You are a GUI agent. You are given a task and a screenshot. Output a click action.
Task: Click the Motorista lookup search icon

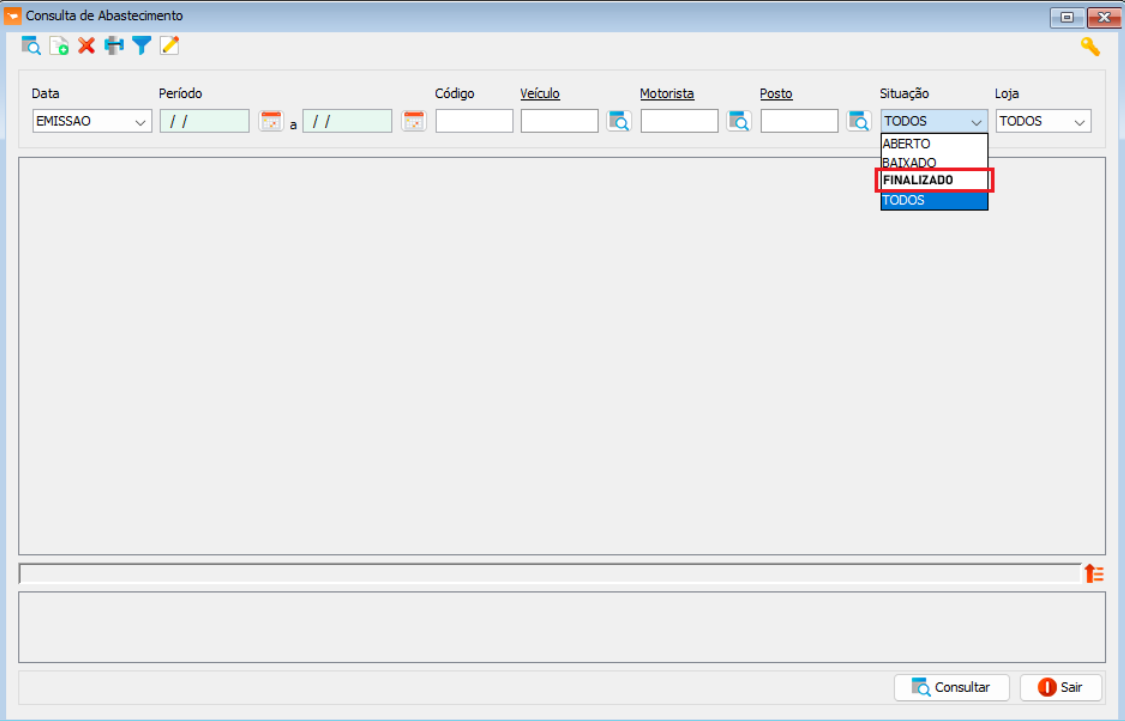click(x=739, y=121)
